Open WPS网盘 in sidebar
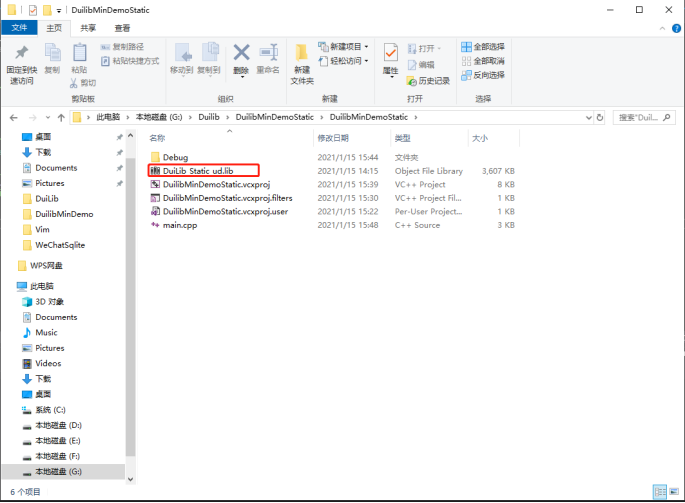This screenshot has width=685, height=503. [x=46, y=266]
